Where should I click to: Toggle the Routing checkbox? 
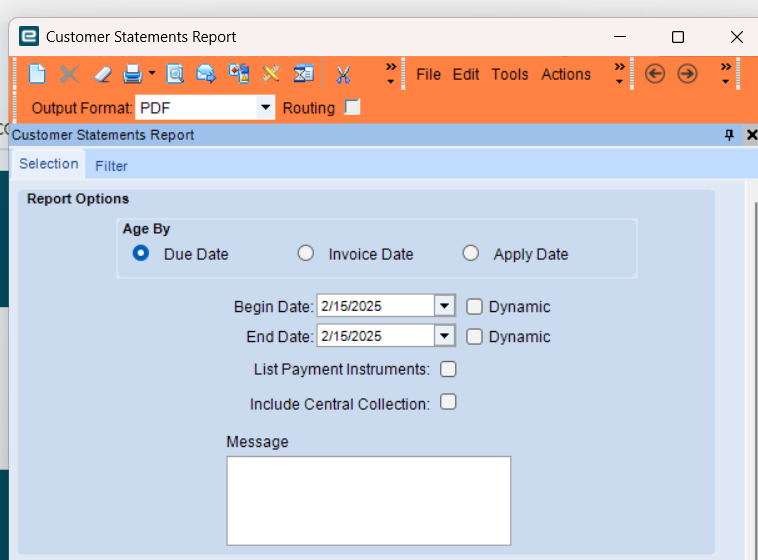pos(352,107)
